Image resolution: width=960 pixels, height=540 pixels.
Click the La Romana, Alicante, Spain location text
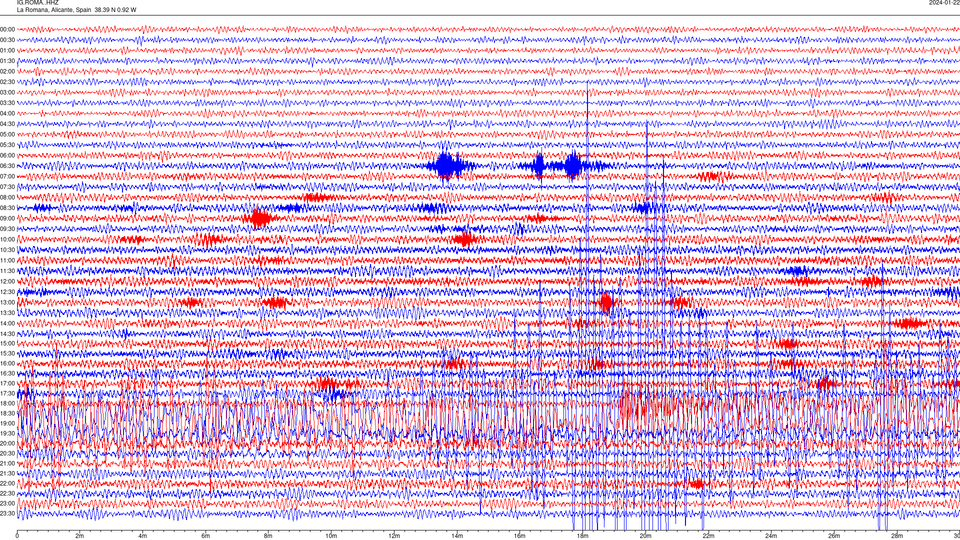click(x=54, y=10)
